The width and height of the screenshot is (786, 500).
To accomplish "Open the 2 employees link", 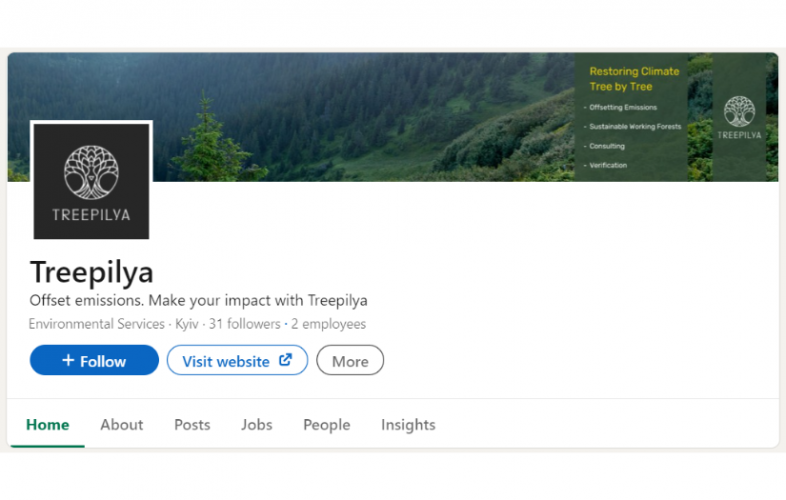I will [x=328, y=324].
